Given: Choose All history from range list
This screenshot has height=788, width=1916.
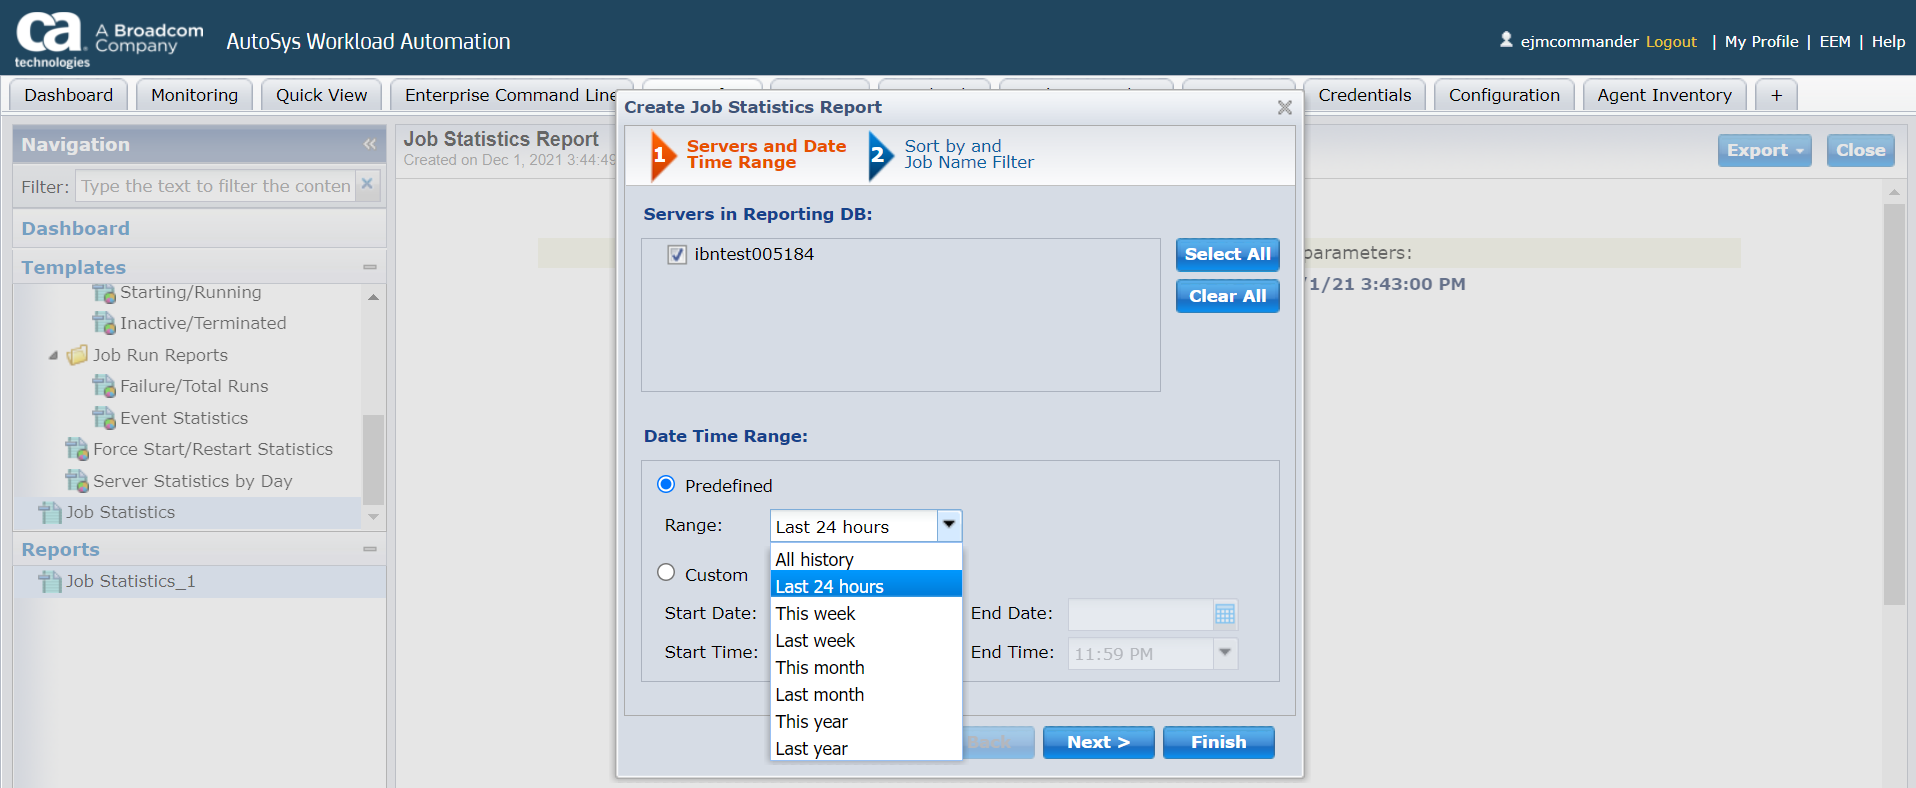Looking at the screenshot, I should 866,559.
